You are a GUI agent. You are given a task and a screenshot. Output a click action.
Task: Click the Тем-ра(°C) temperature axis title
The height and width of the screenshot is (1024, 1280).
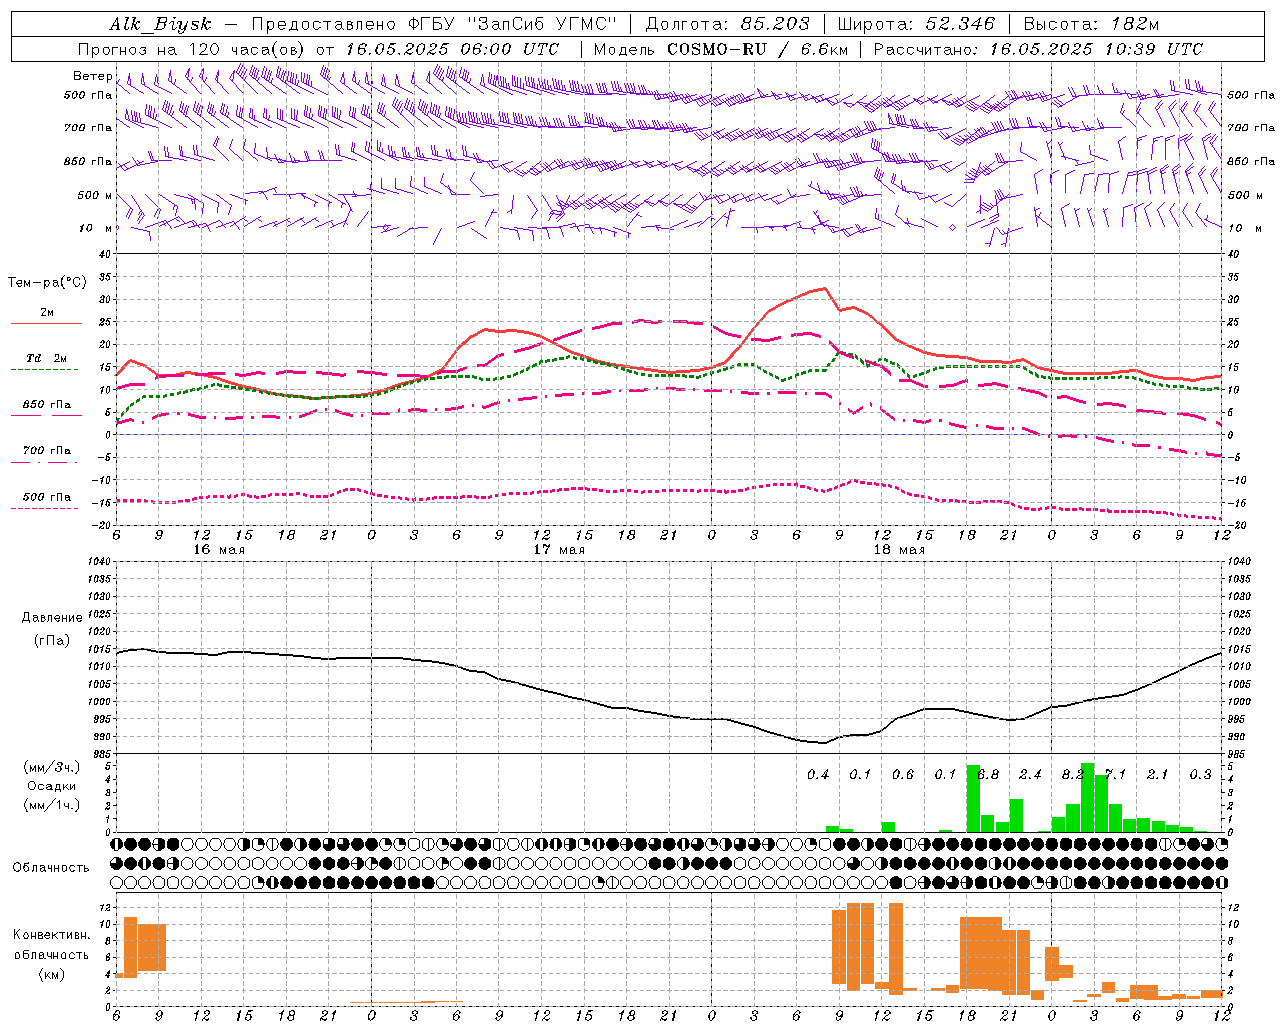point(47,283)
